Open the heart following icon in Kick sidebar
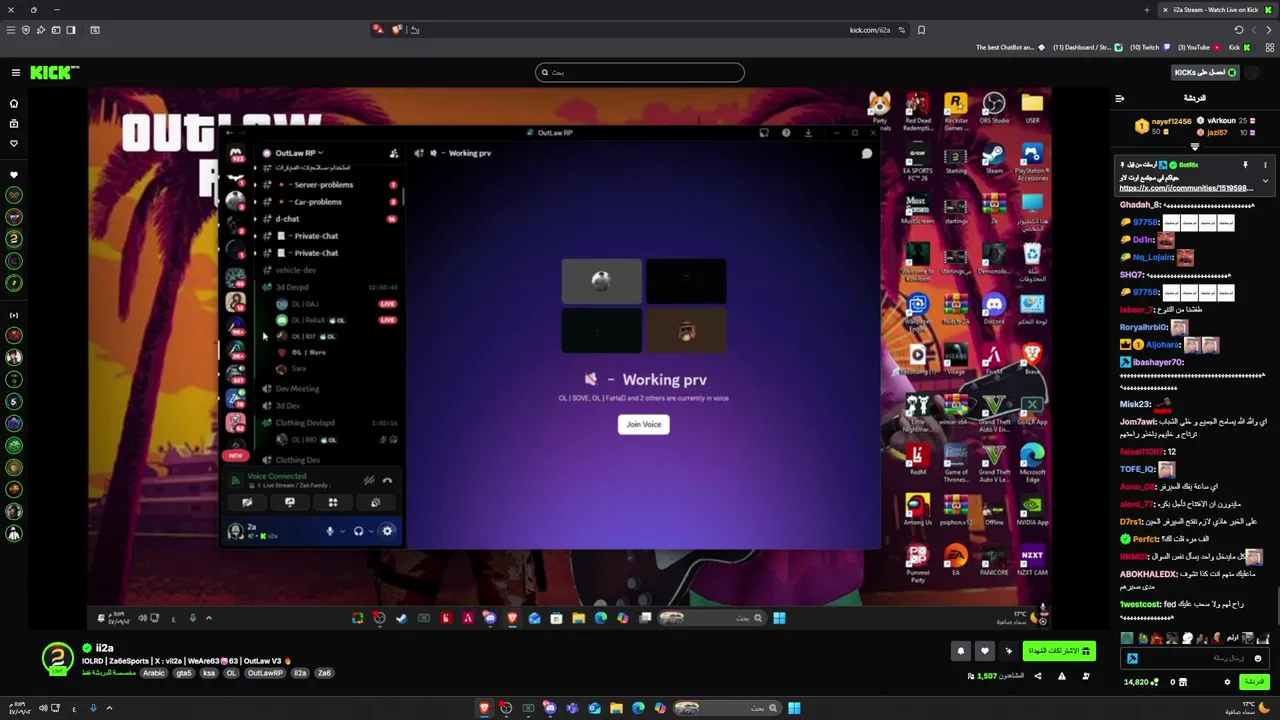The image size is (1280, 720). coord(14,143)
